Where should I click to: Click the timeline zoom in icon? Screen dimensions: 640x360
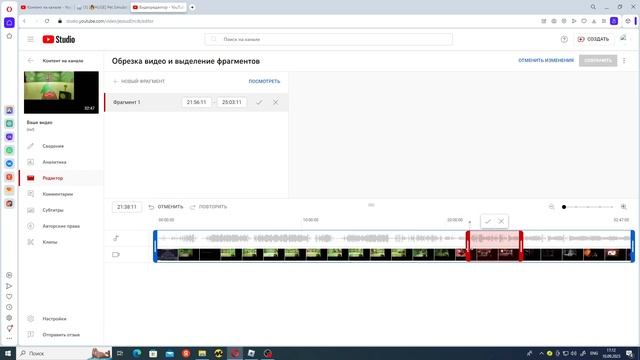(623, 207)
